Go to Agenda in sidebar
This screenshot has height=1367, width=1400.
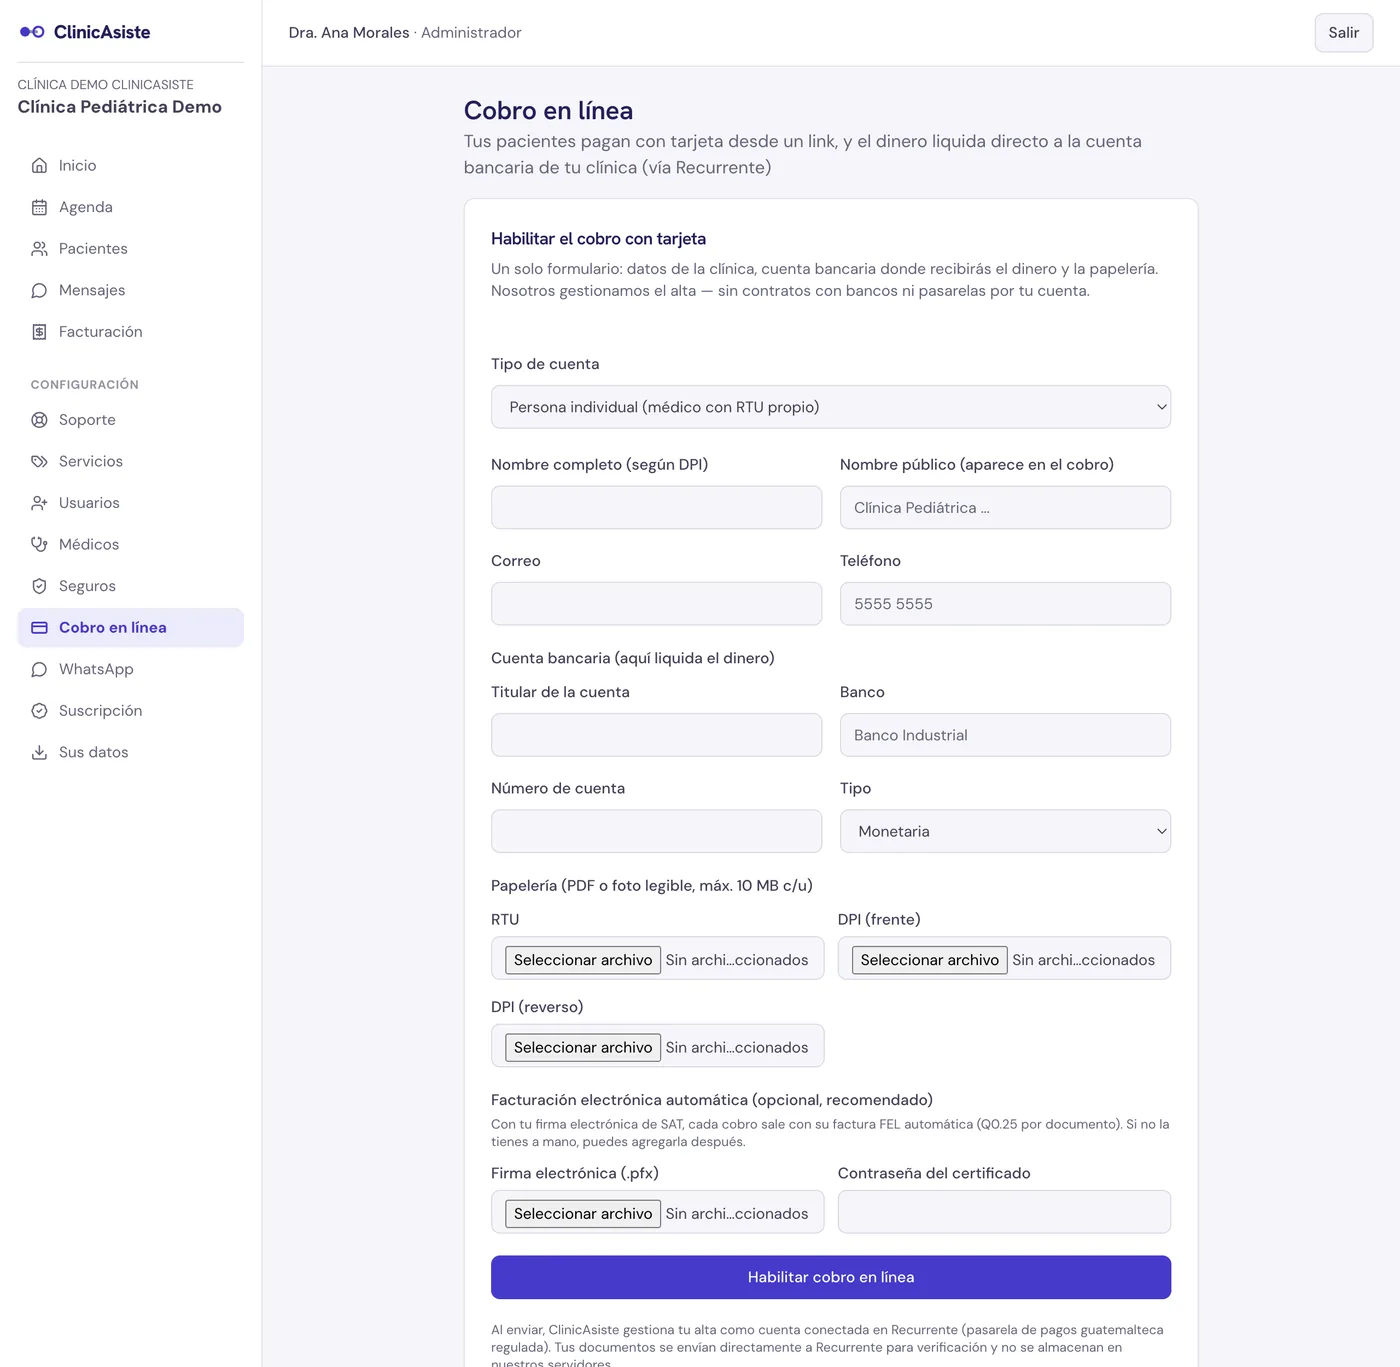click(x=131, y=207)
